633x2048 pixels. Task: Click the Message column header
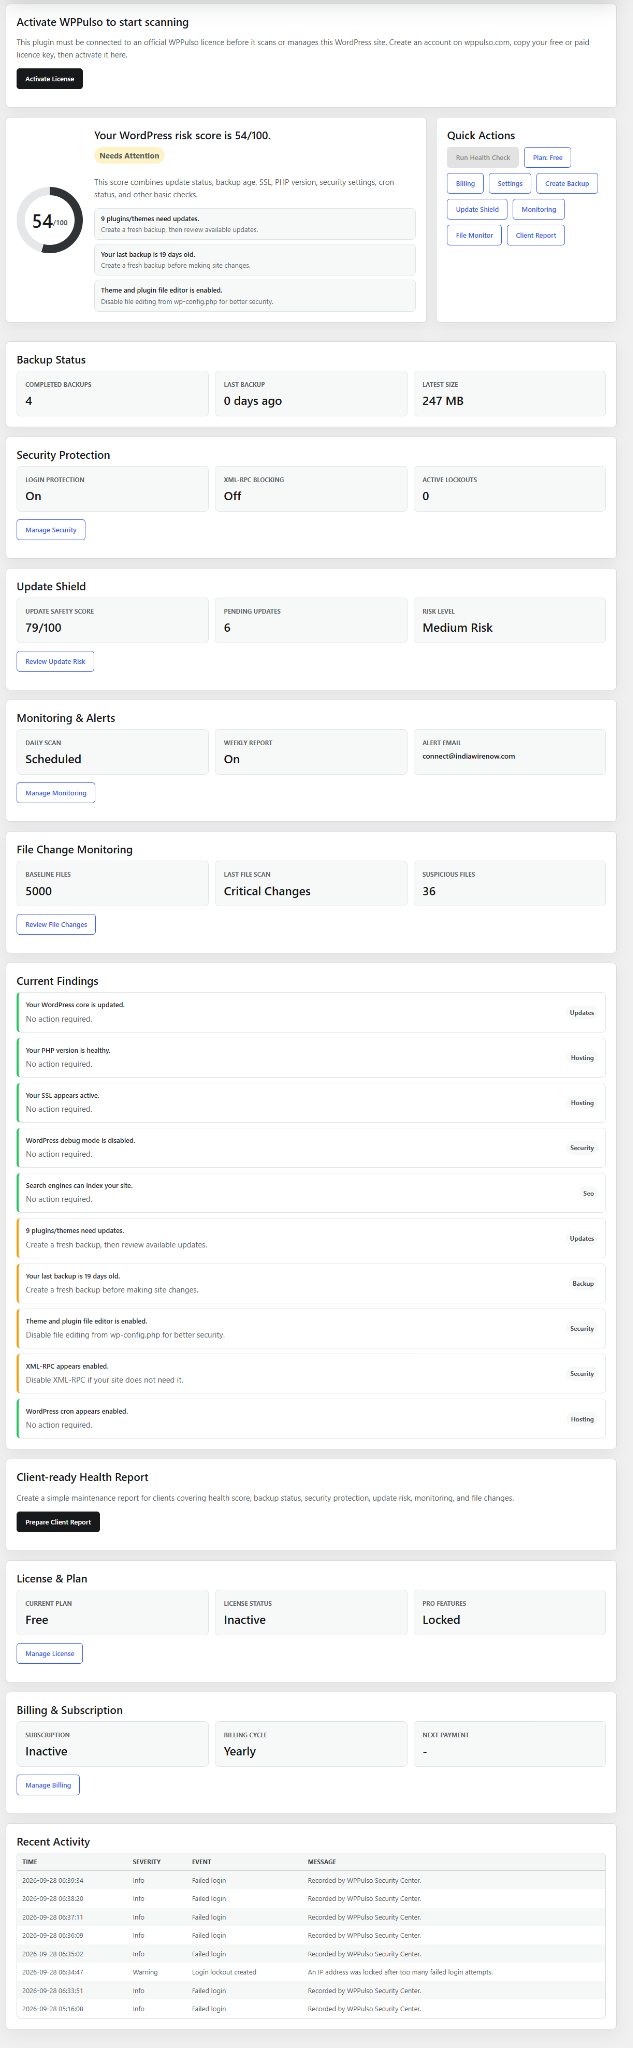click(x=322, y=1862)
